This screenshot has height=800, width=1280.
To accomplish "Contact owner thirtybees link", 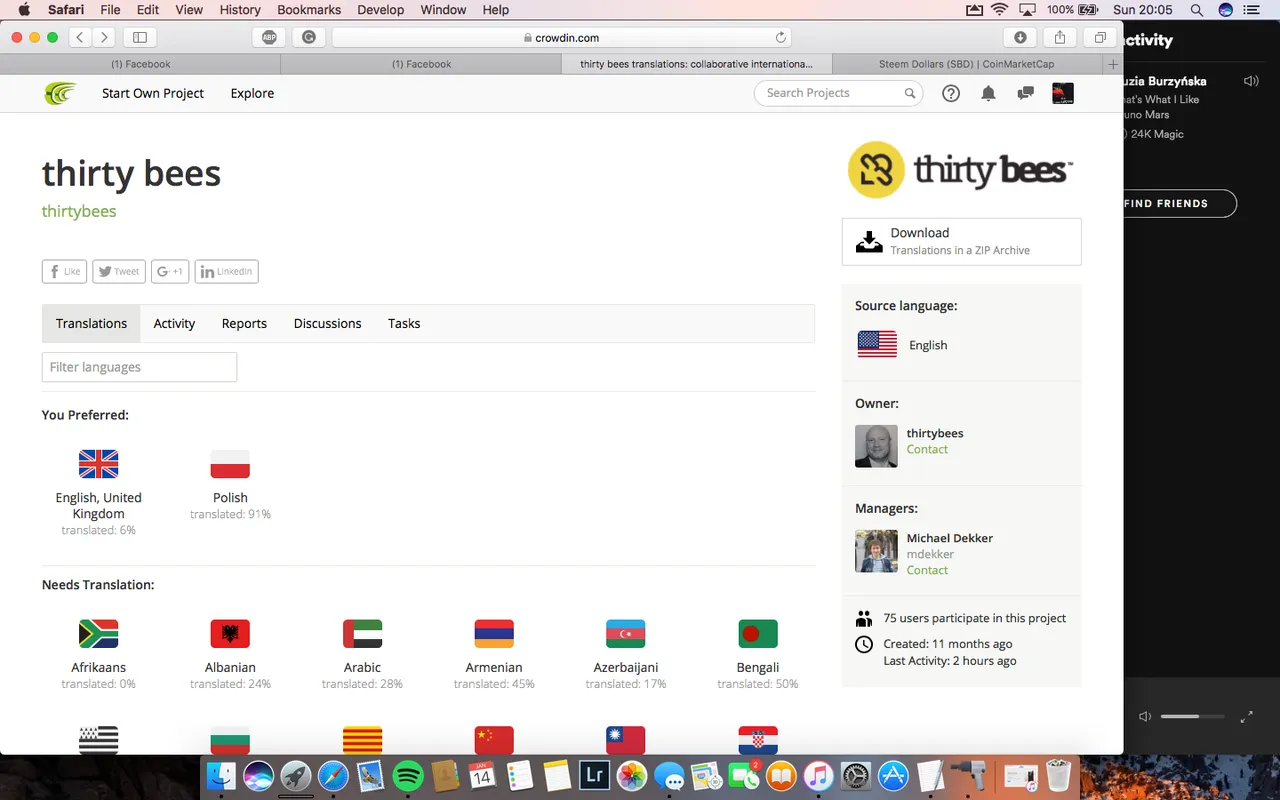I will pos(927,450).
